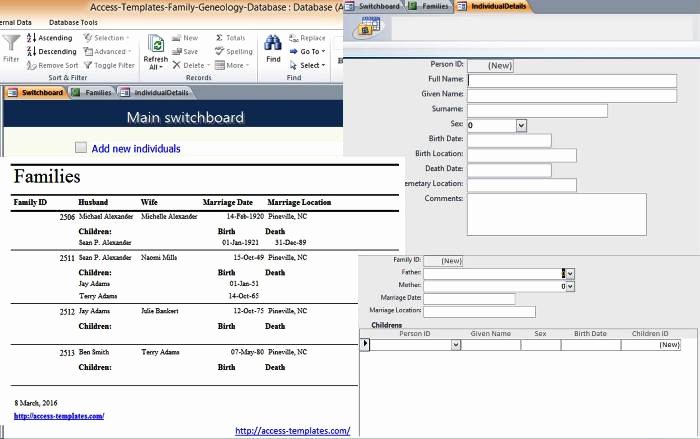Screen dimensions: 700x439
Task: Expand the Father combo box arrow
Action: pyautogui.click(x=570, y=273)
